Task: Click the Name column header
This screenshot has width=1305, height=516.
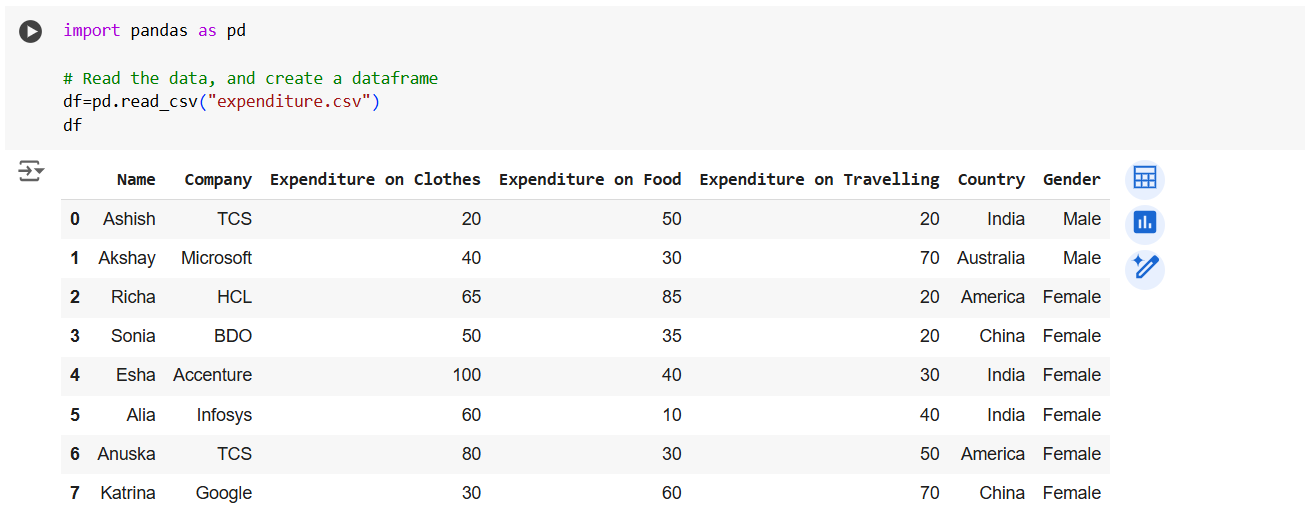Action: [136, 180]
